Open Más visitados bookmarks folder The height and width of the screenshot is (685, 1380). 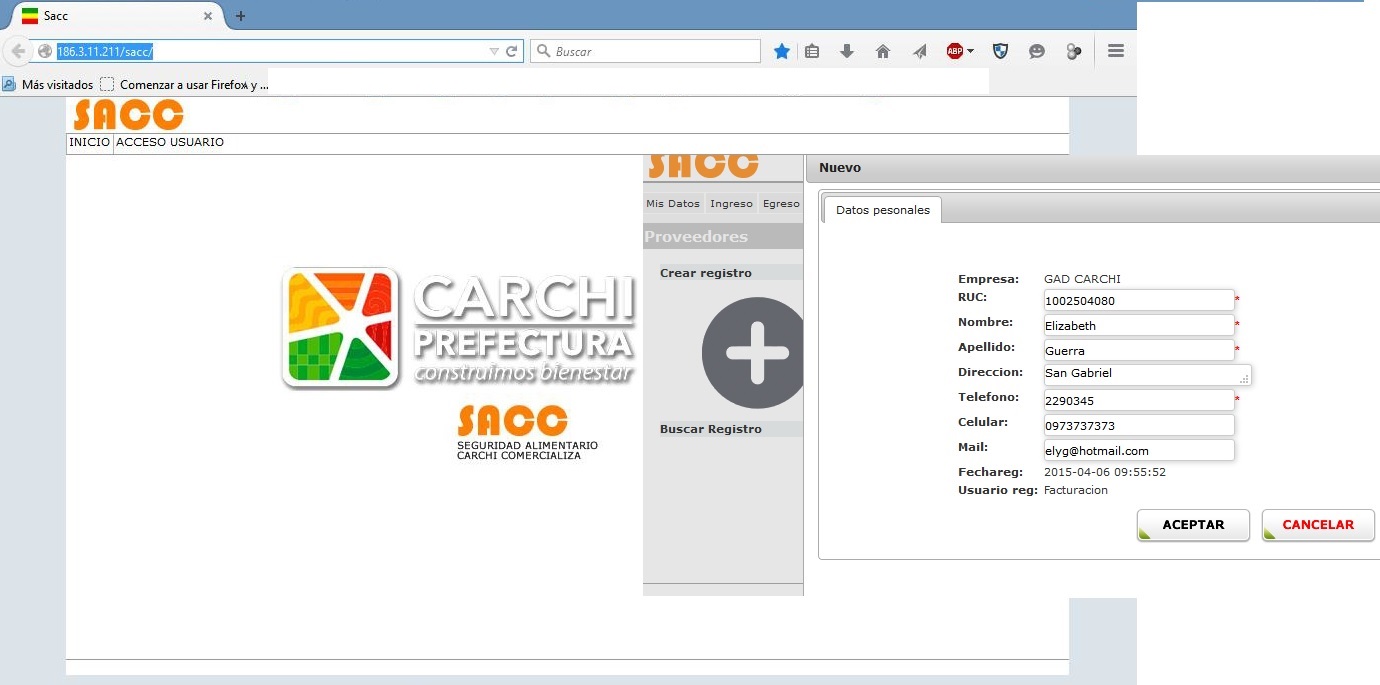point(48,85)
